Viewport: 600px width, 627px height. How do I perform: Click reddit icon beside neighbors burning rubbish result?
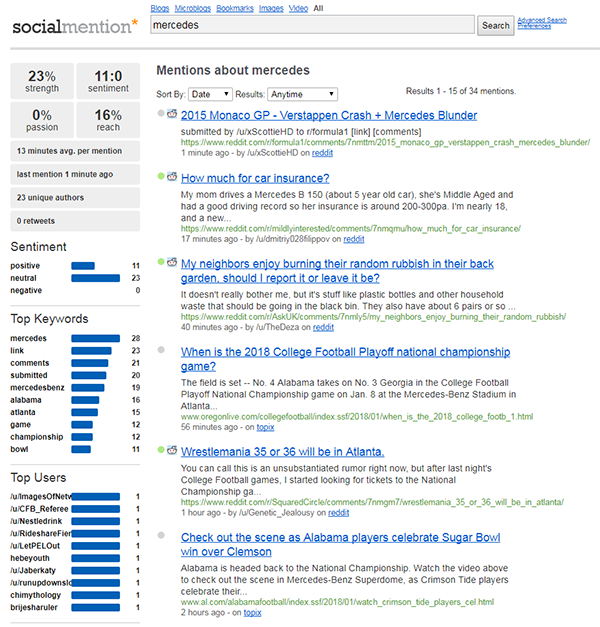click(x=172, y=262)
